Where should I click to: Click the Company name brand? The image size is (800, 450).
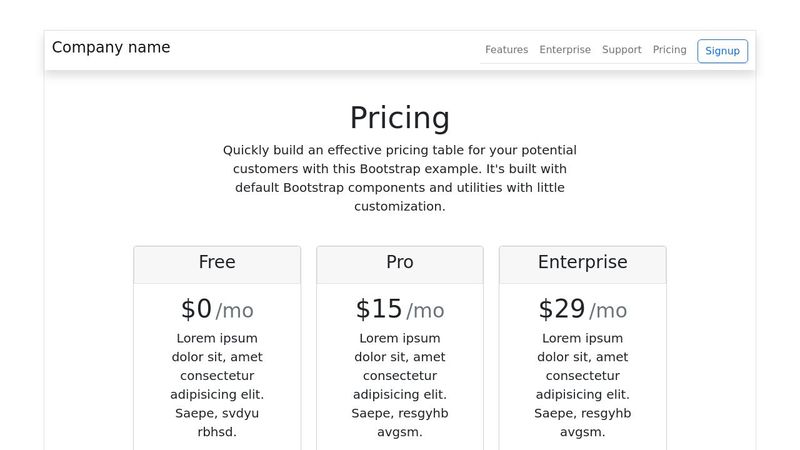[x=111, y=47]
